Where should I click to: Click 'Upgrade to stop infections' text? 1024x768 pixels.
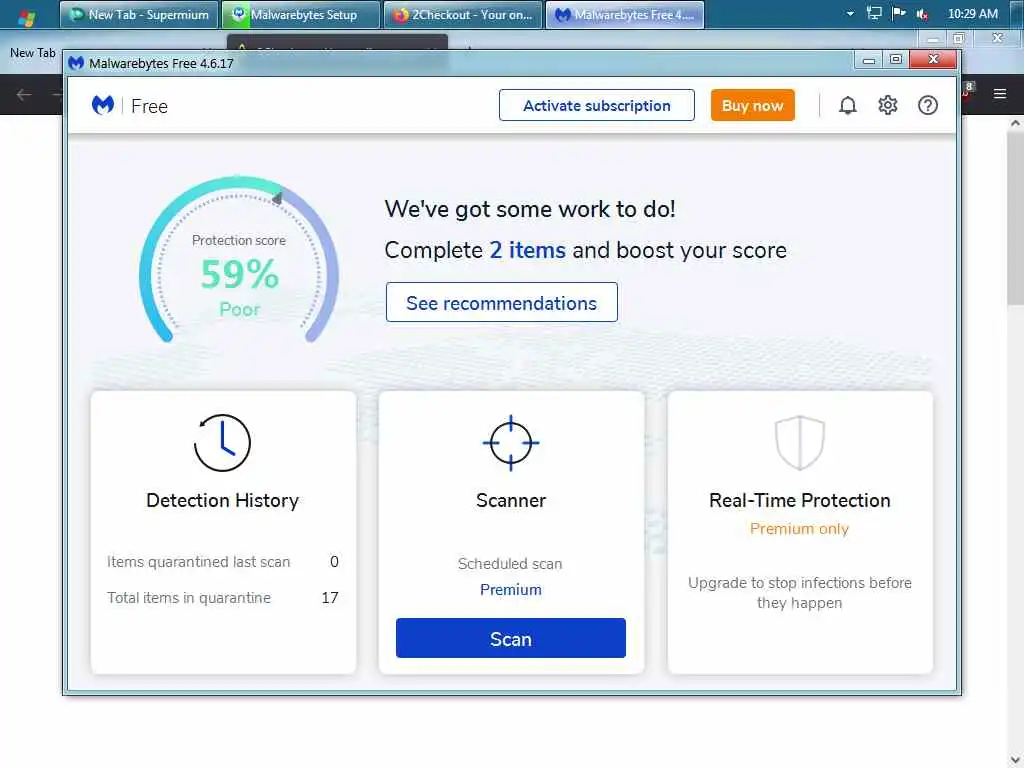click(799, 592)
